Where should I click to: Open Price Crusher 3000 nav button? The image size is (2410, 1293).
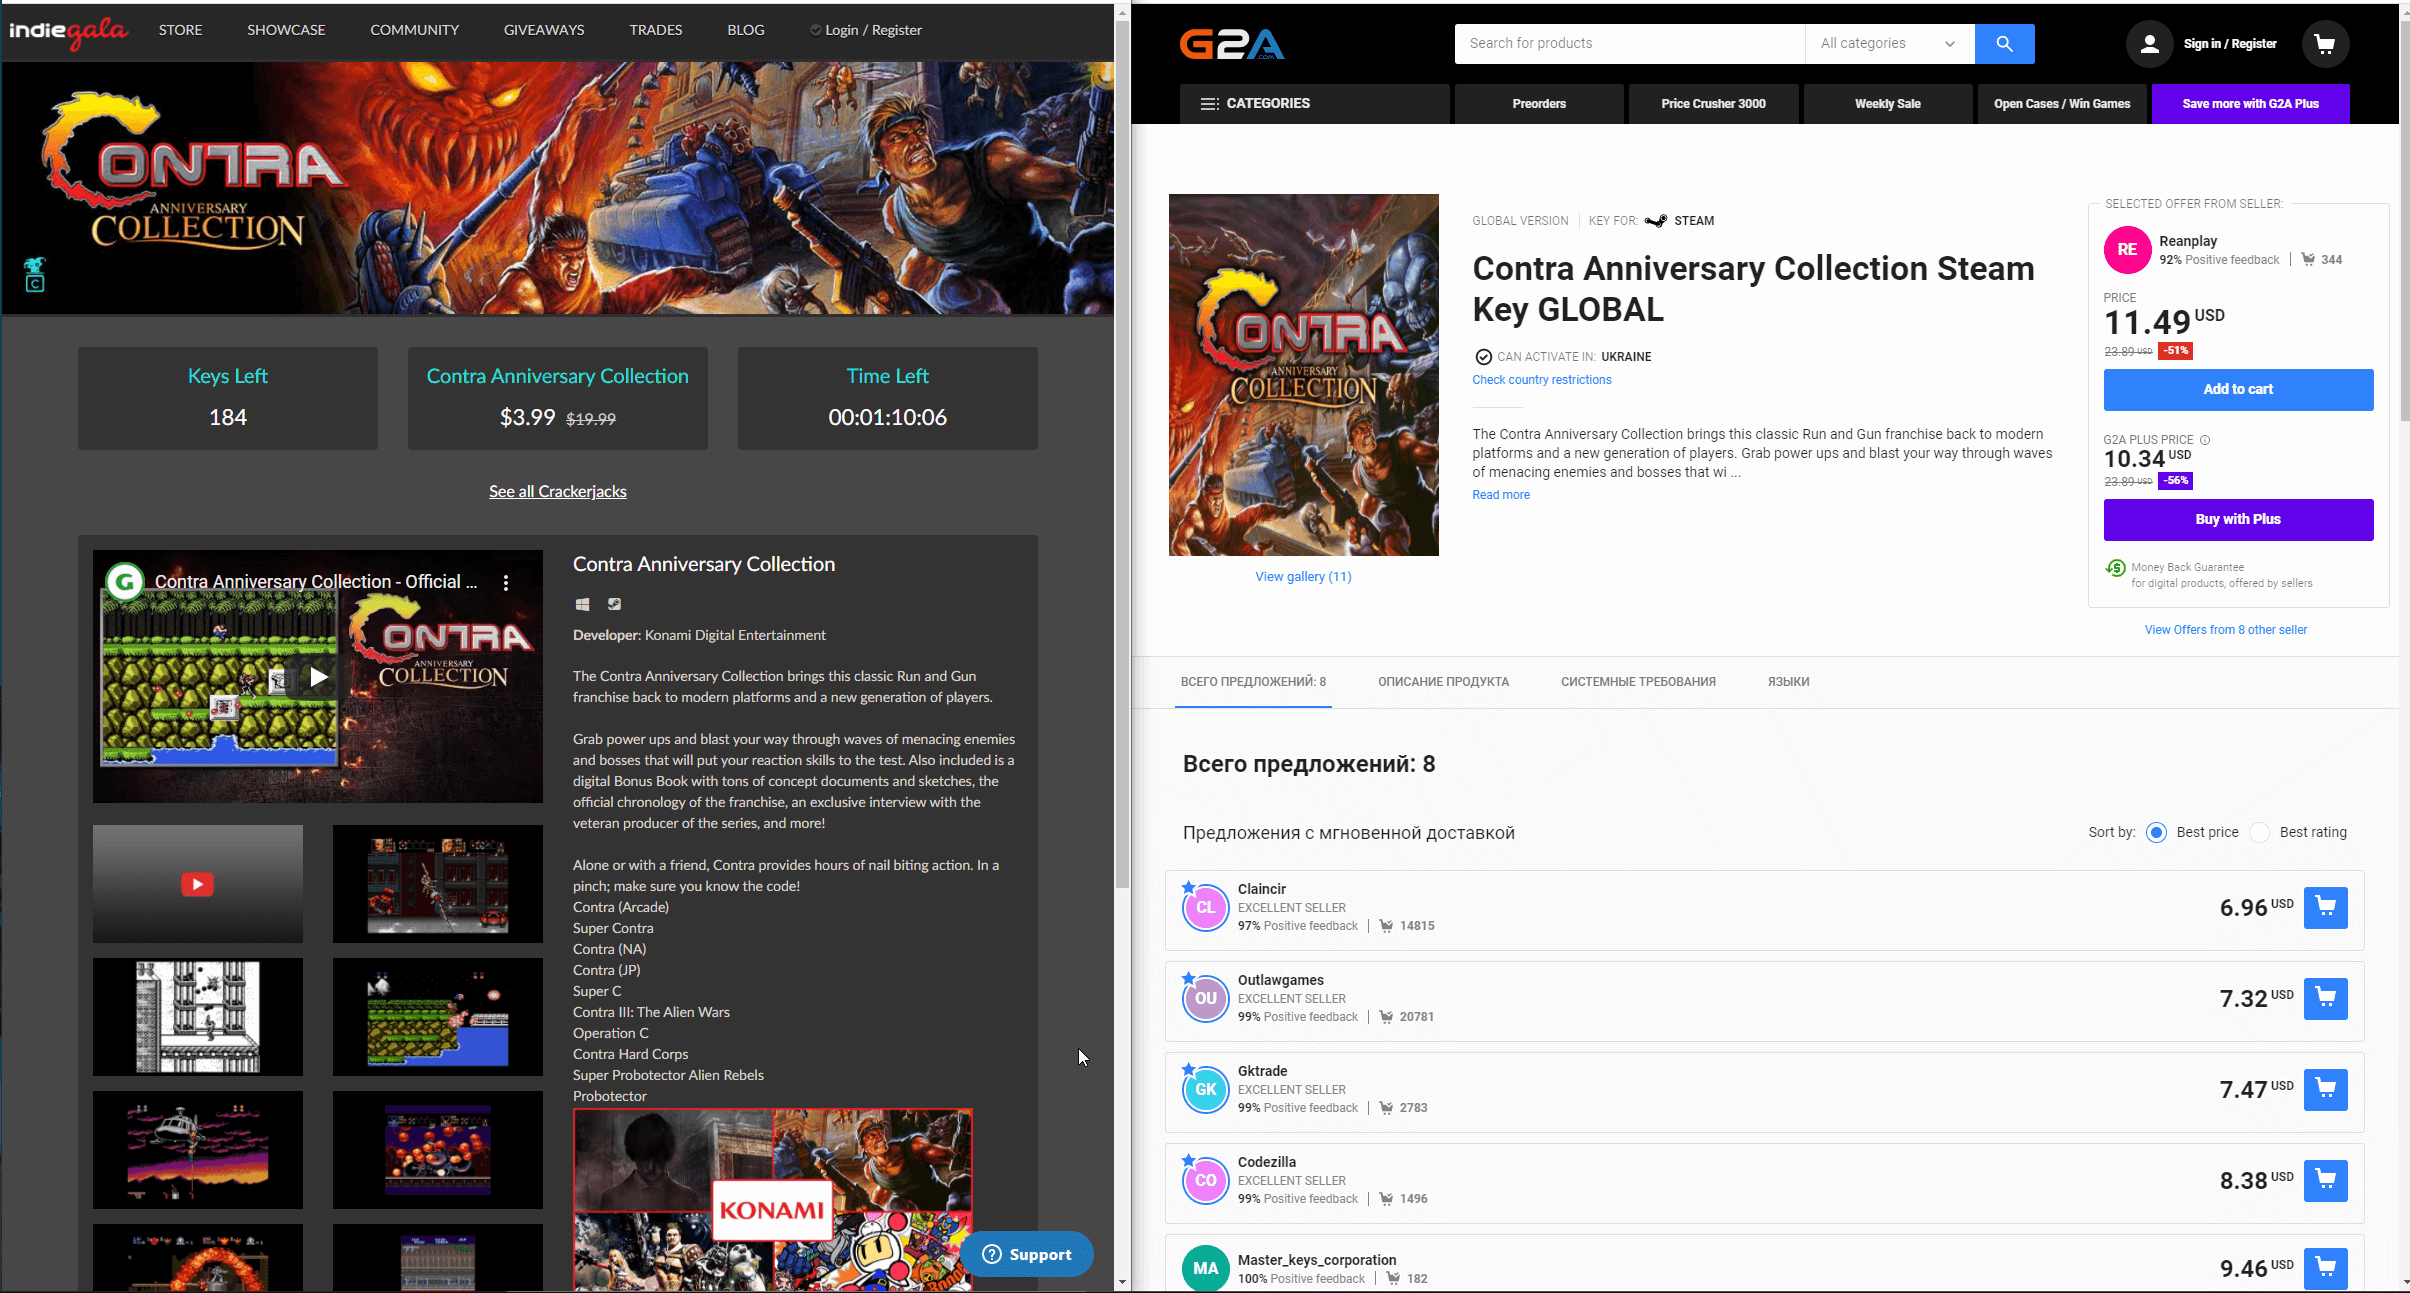click(x=1713, y=104)
